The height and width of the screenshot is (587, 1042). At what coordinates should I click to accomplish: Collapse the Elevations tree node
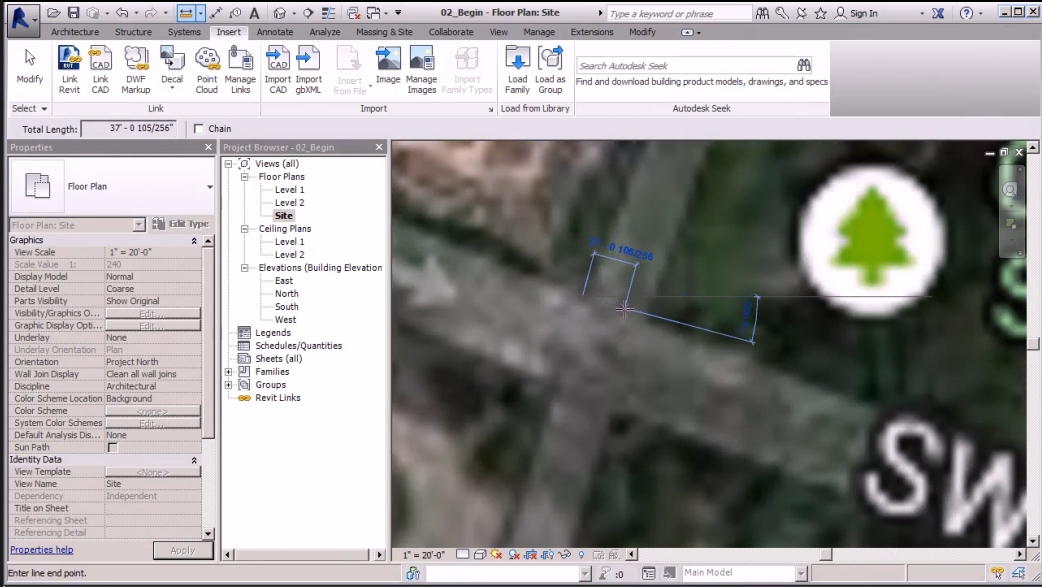pyautogui.click(x=245, y=268)
